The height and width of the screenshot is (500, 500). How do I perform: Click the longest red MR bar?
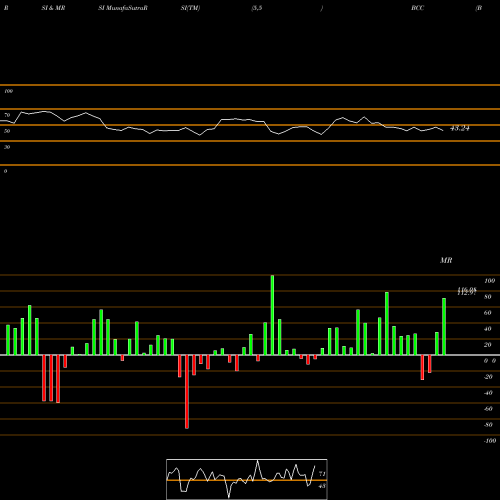[x=187, y=392]
